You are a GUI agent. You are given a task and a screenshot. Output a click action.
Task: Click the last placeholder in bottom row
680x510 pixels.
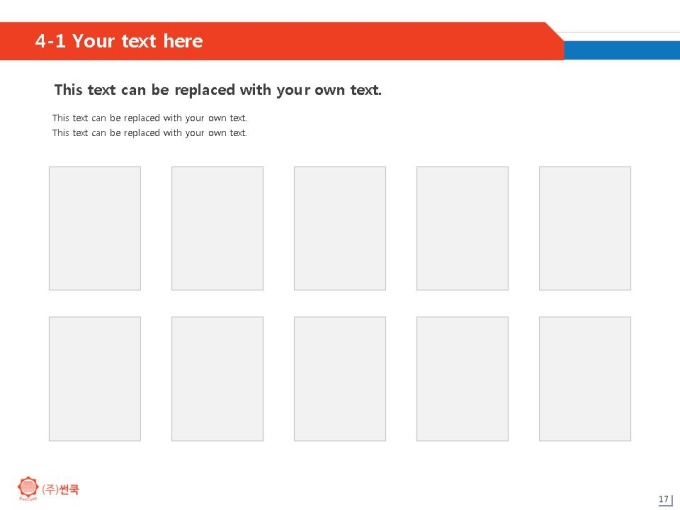(585, 379)
